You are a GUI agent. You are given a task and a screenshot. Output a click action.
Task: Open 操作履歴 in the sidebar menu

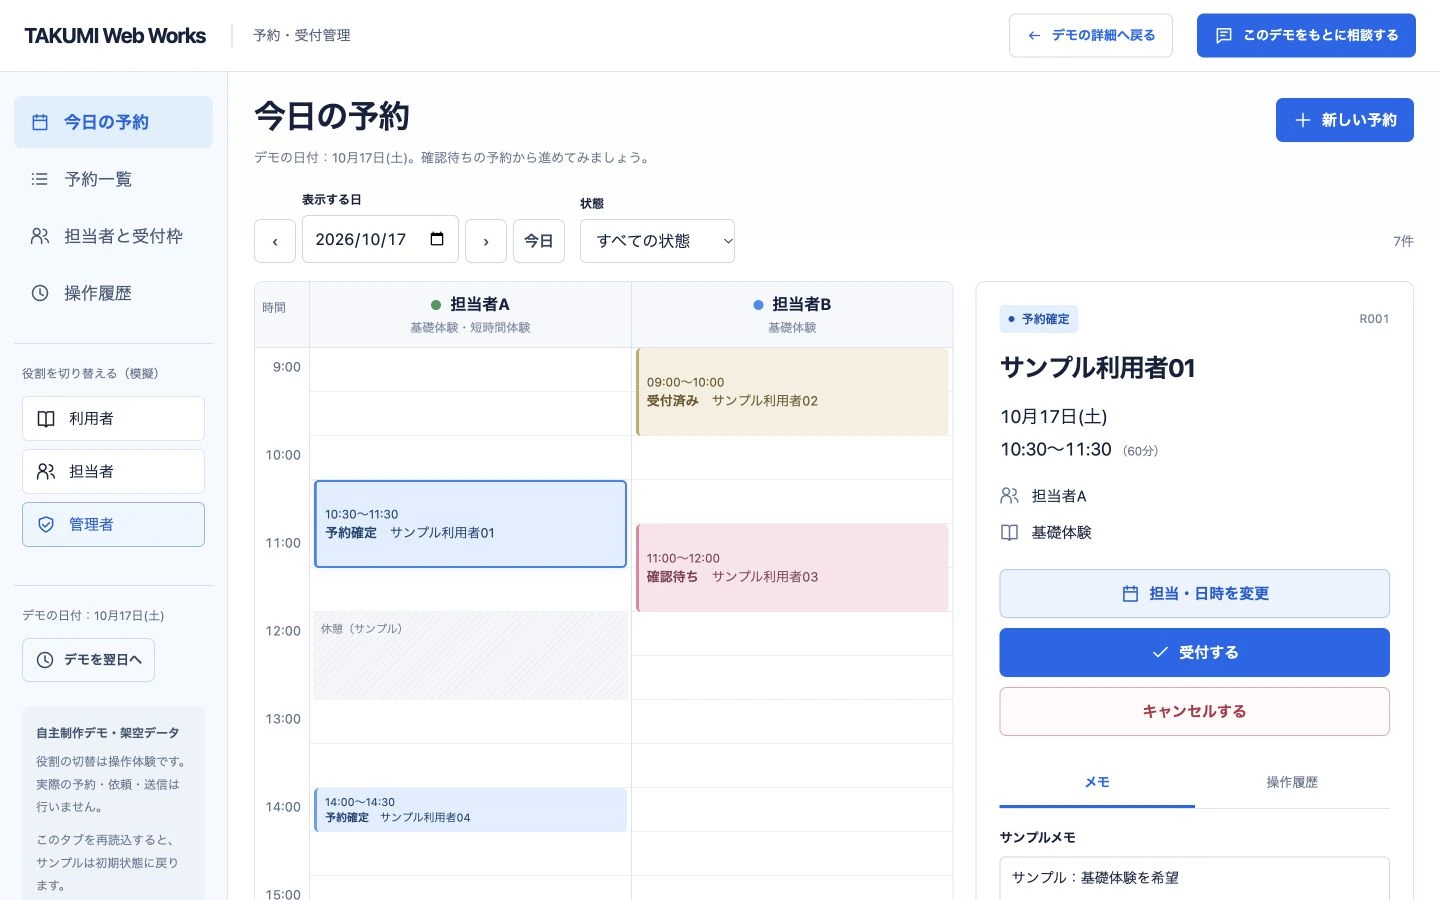(x=113, y=293)
